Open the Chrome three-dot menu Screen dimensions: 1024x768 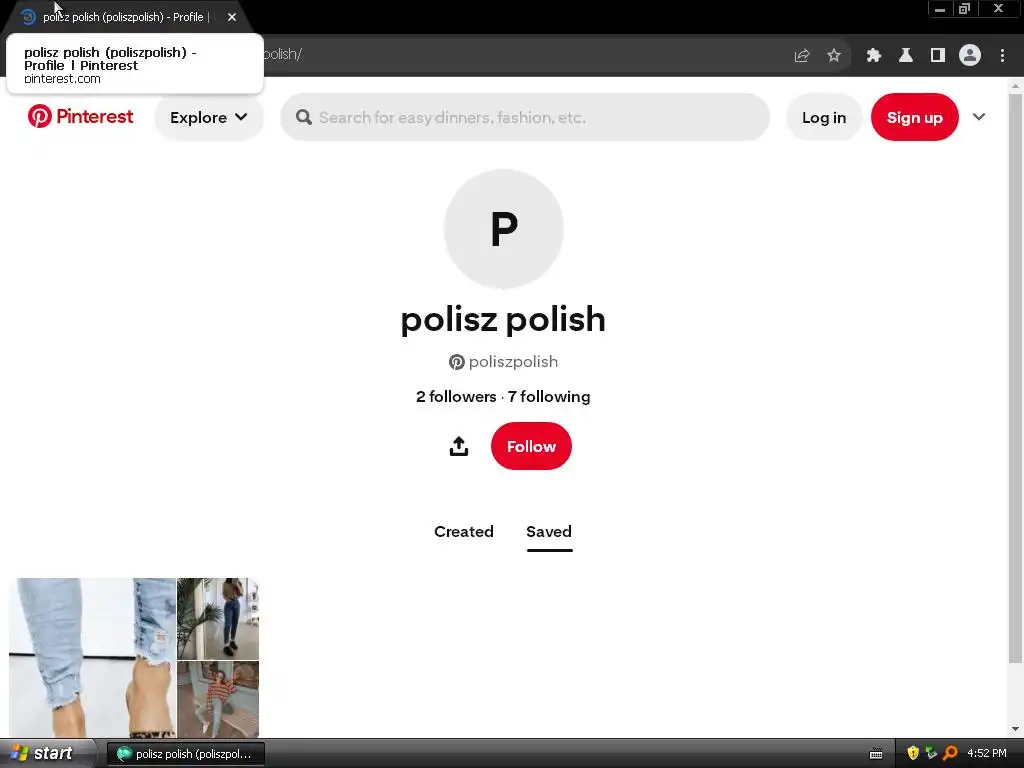tap(1002, 56)
